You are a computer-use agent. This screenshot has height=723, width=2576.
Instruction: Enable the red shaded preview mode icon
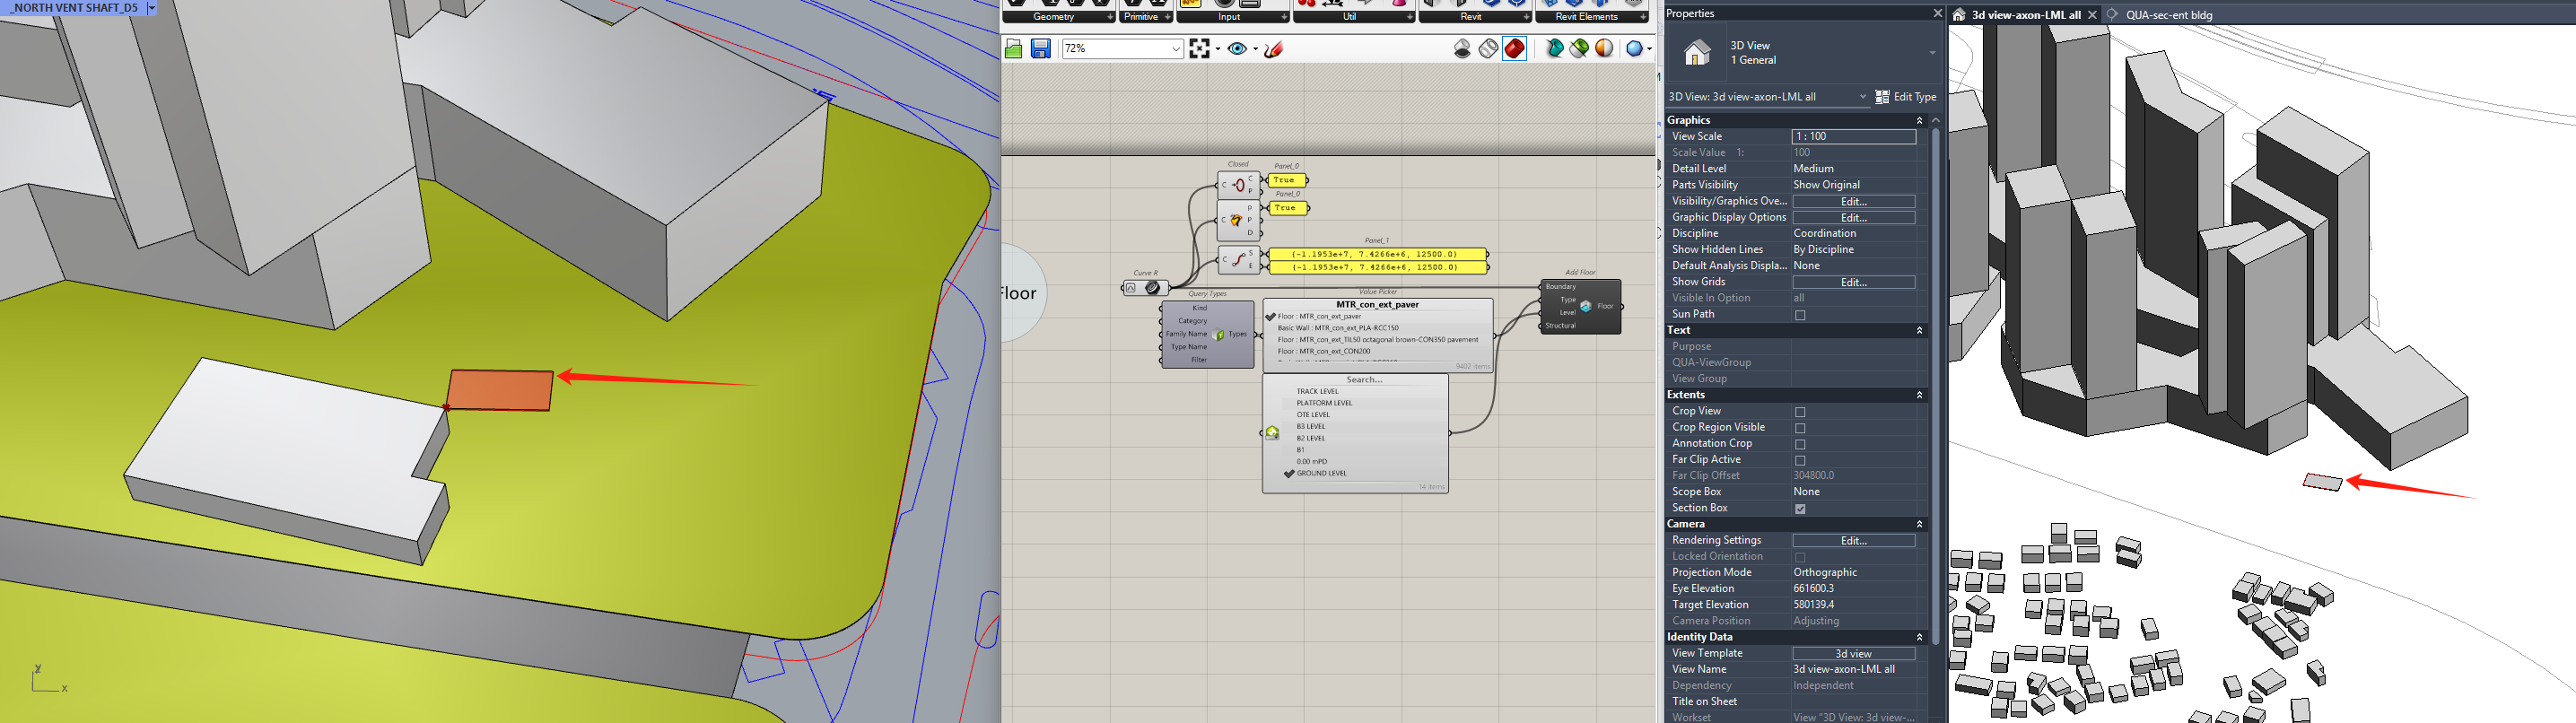[1515, 49]
